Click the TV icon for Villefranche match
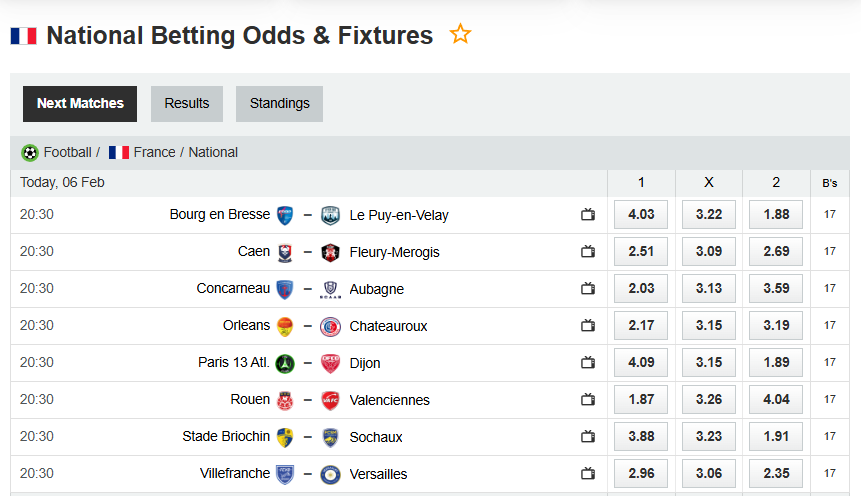The height and width of the screenshot is (496, 861). (x=588, y=474)
